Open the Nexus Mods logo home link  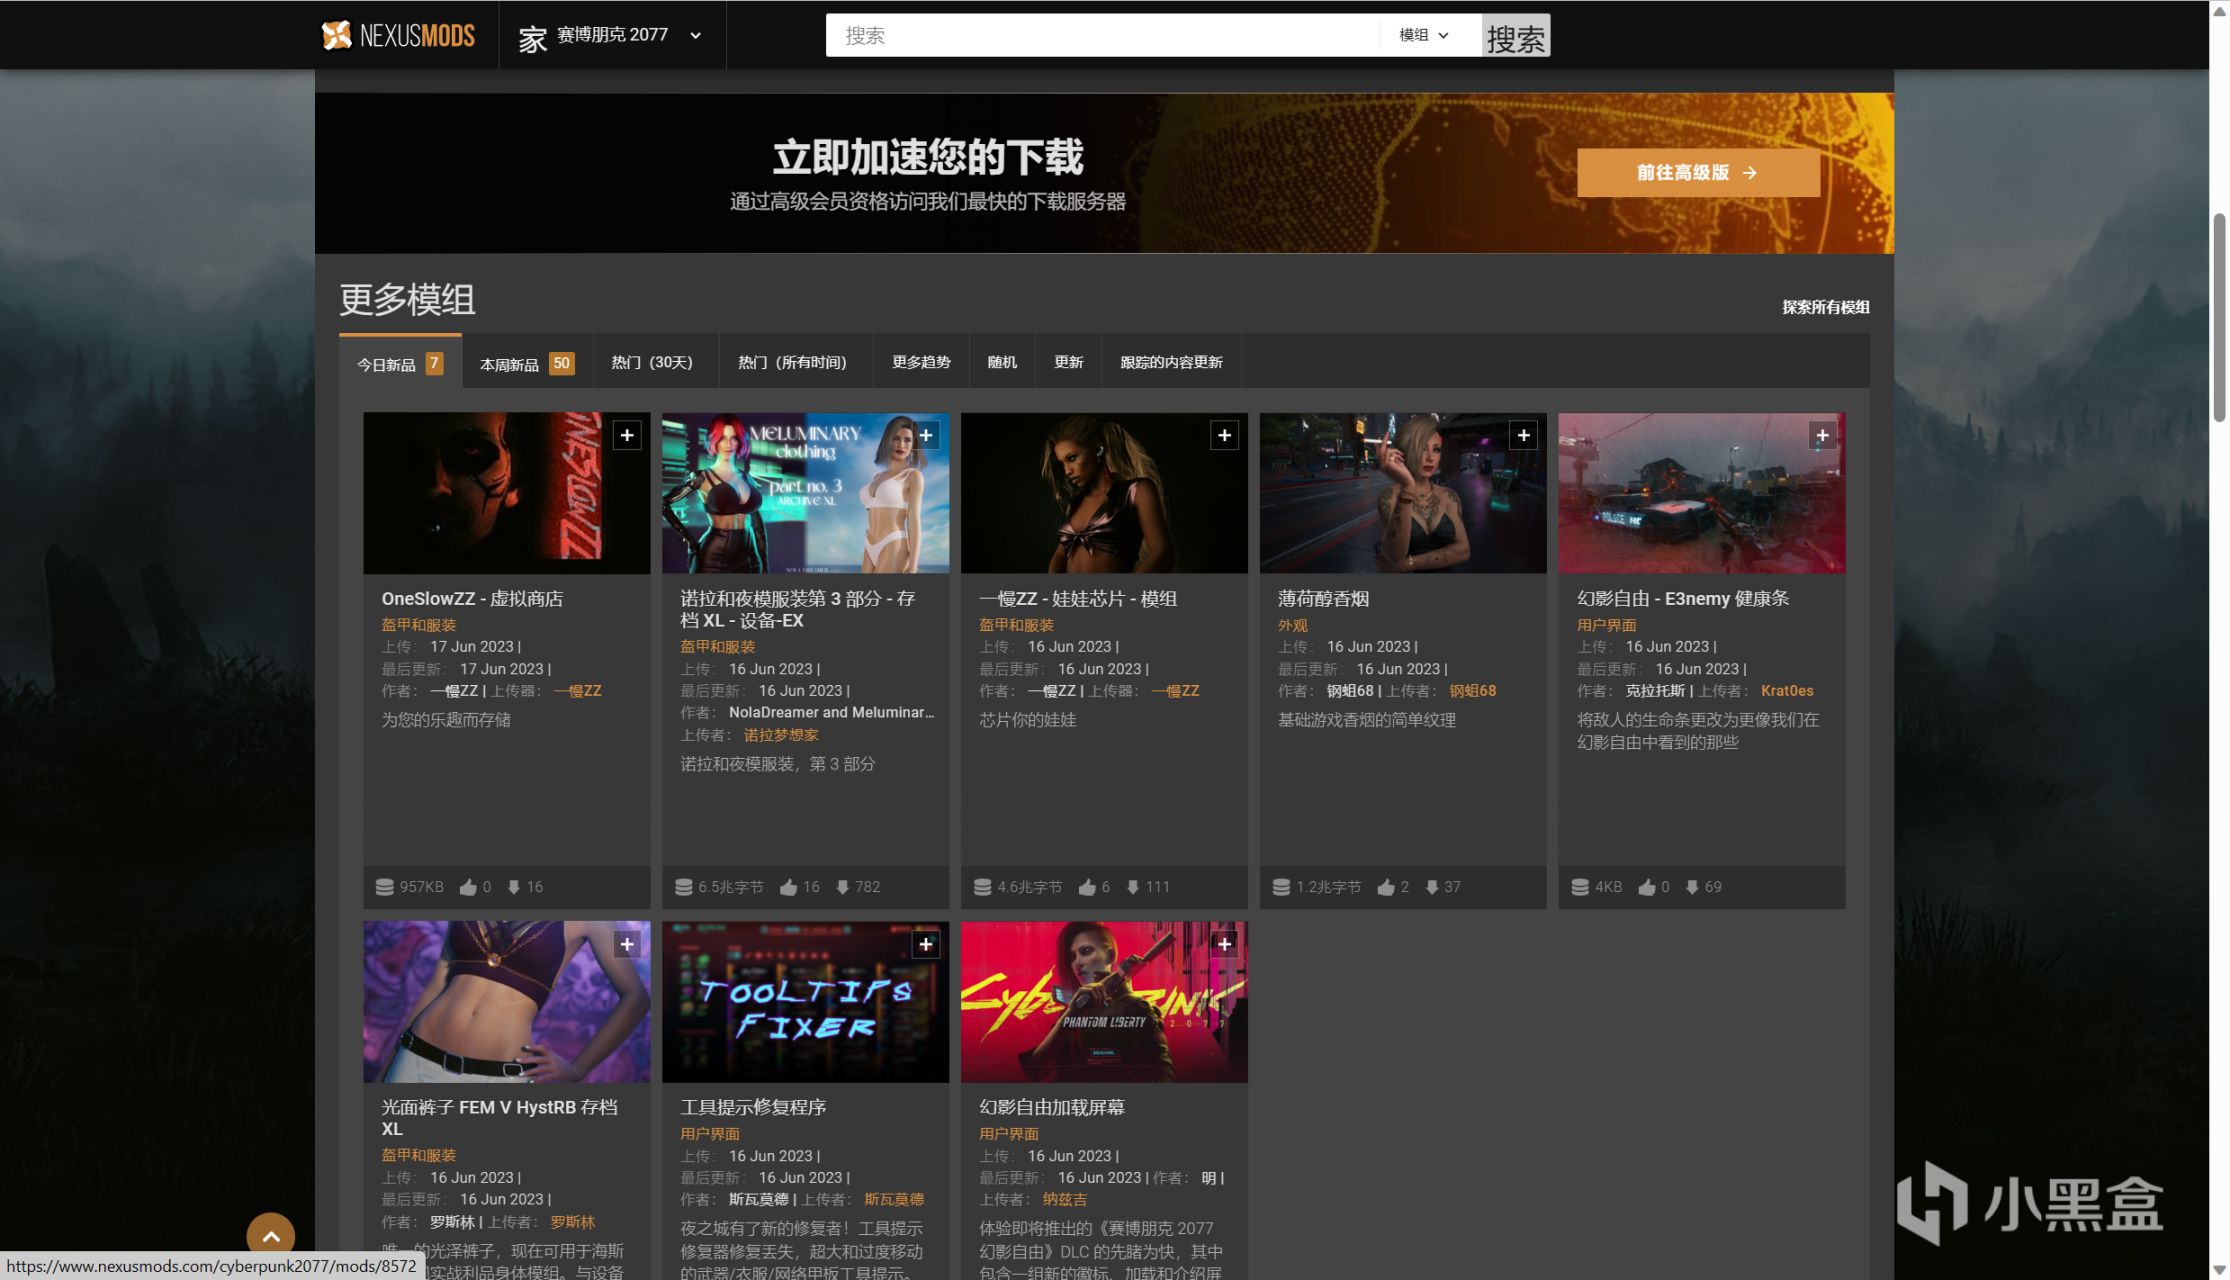398,35
